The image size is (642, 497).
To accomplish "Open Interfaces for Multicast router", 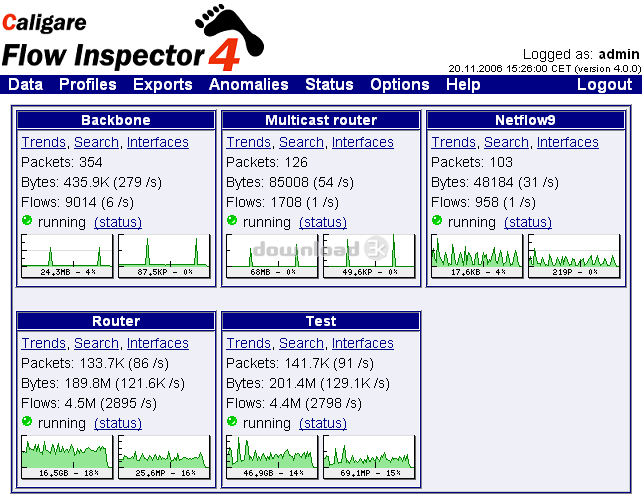I will click(x=363, y=142).
